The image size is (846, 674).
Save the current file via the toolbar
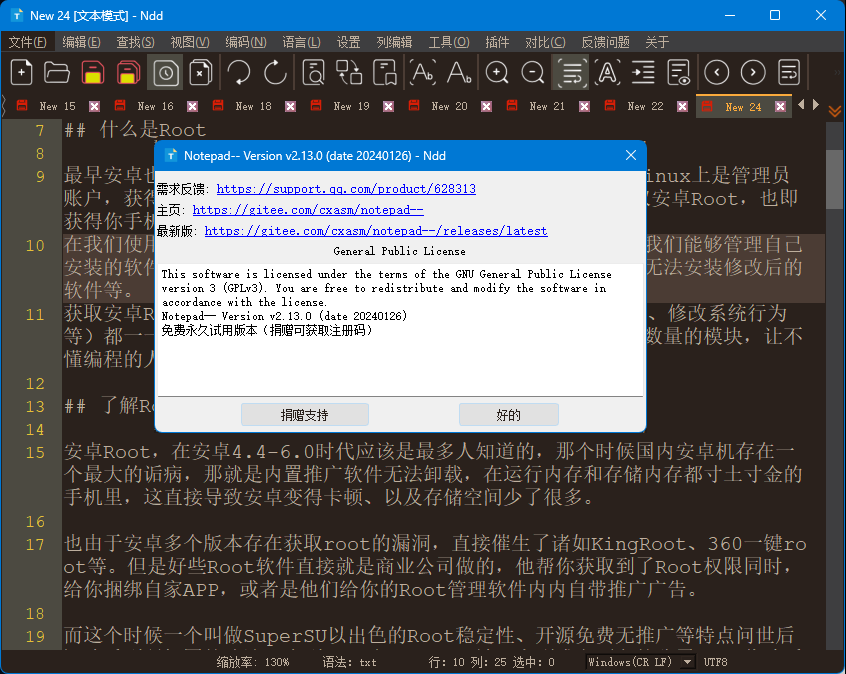point(93,72)
